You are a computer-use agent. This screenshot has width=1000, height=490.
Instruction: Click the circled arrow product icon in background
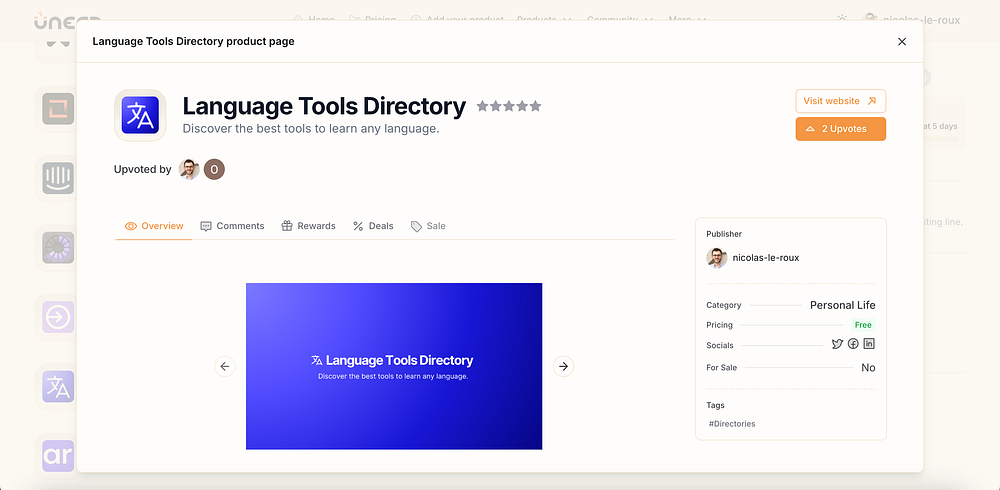58,317
